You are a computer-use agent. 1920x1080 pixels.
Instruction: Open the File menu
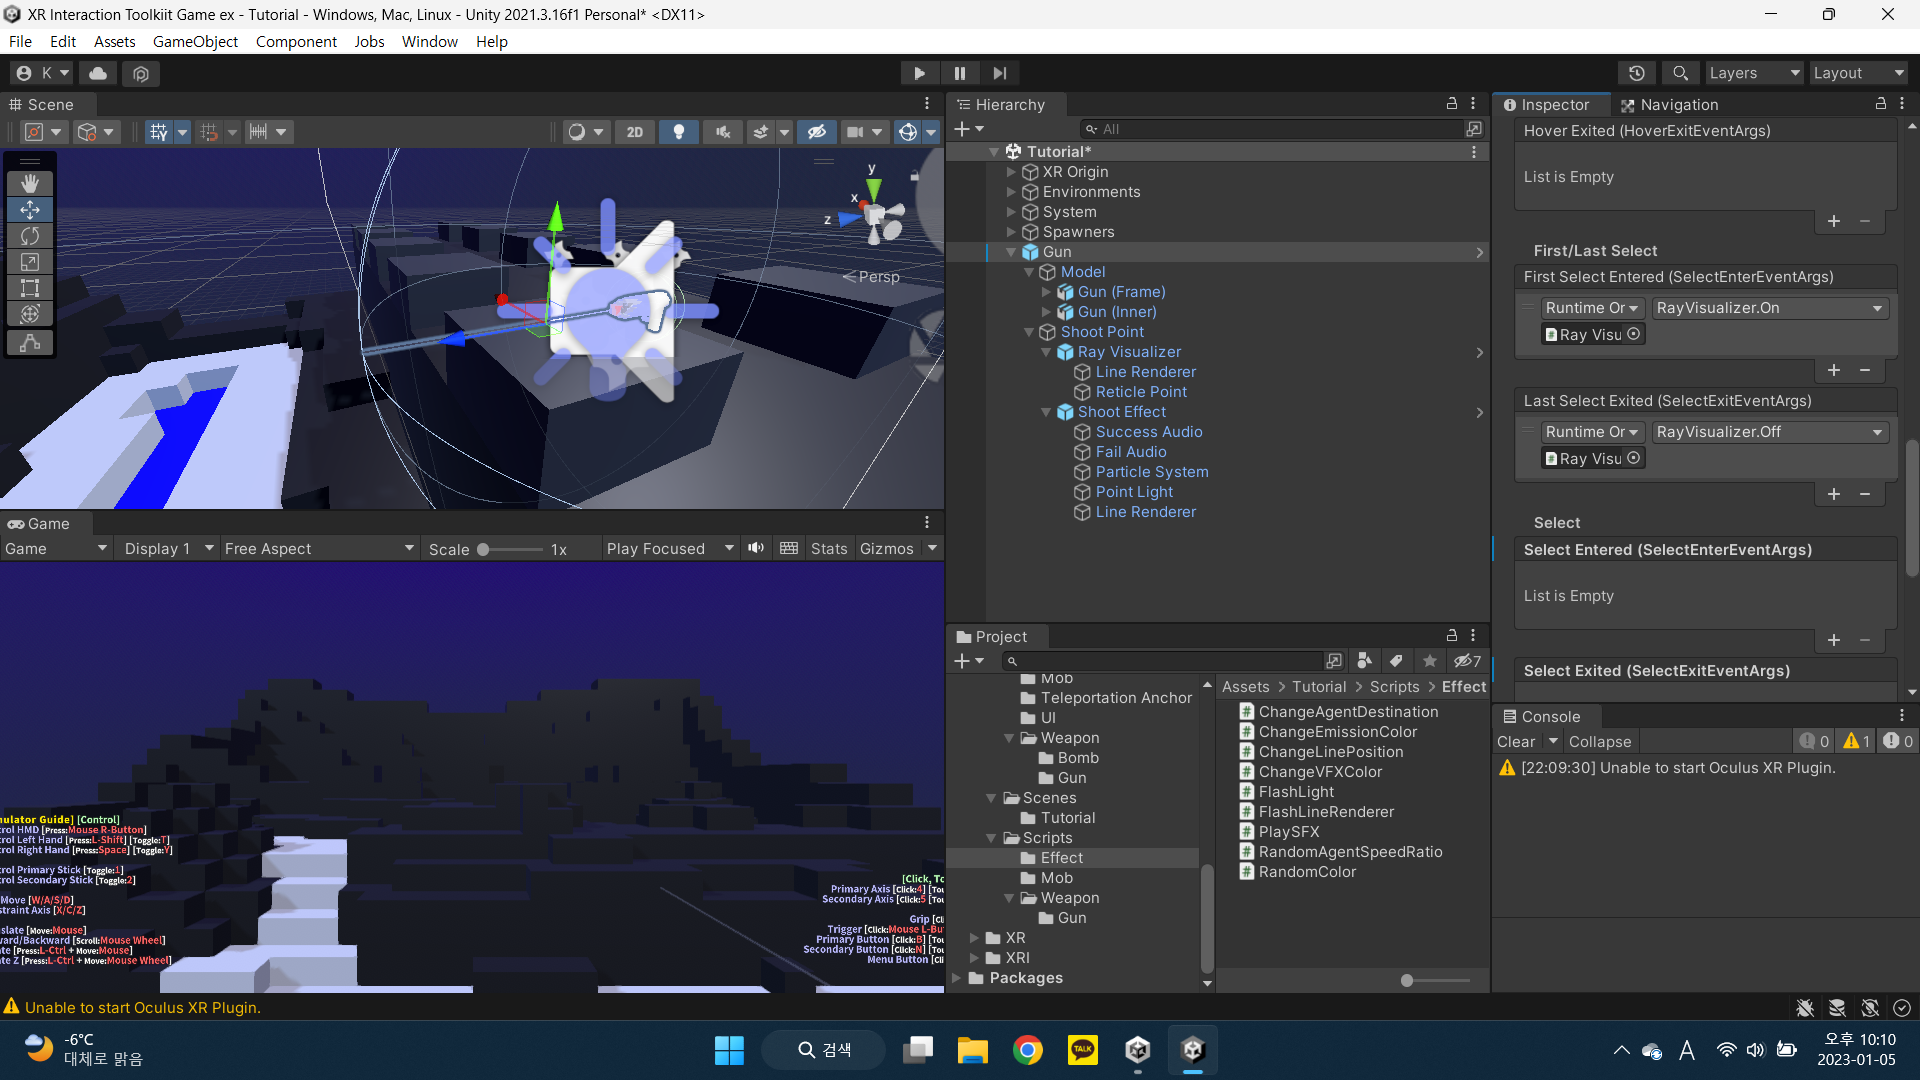[x=20, y=42]
